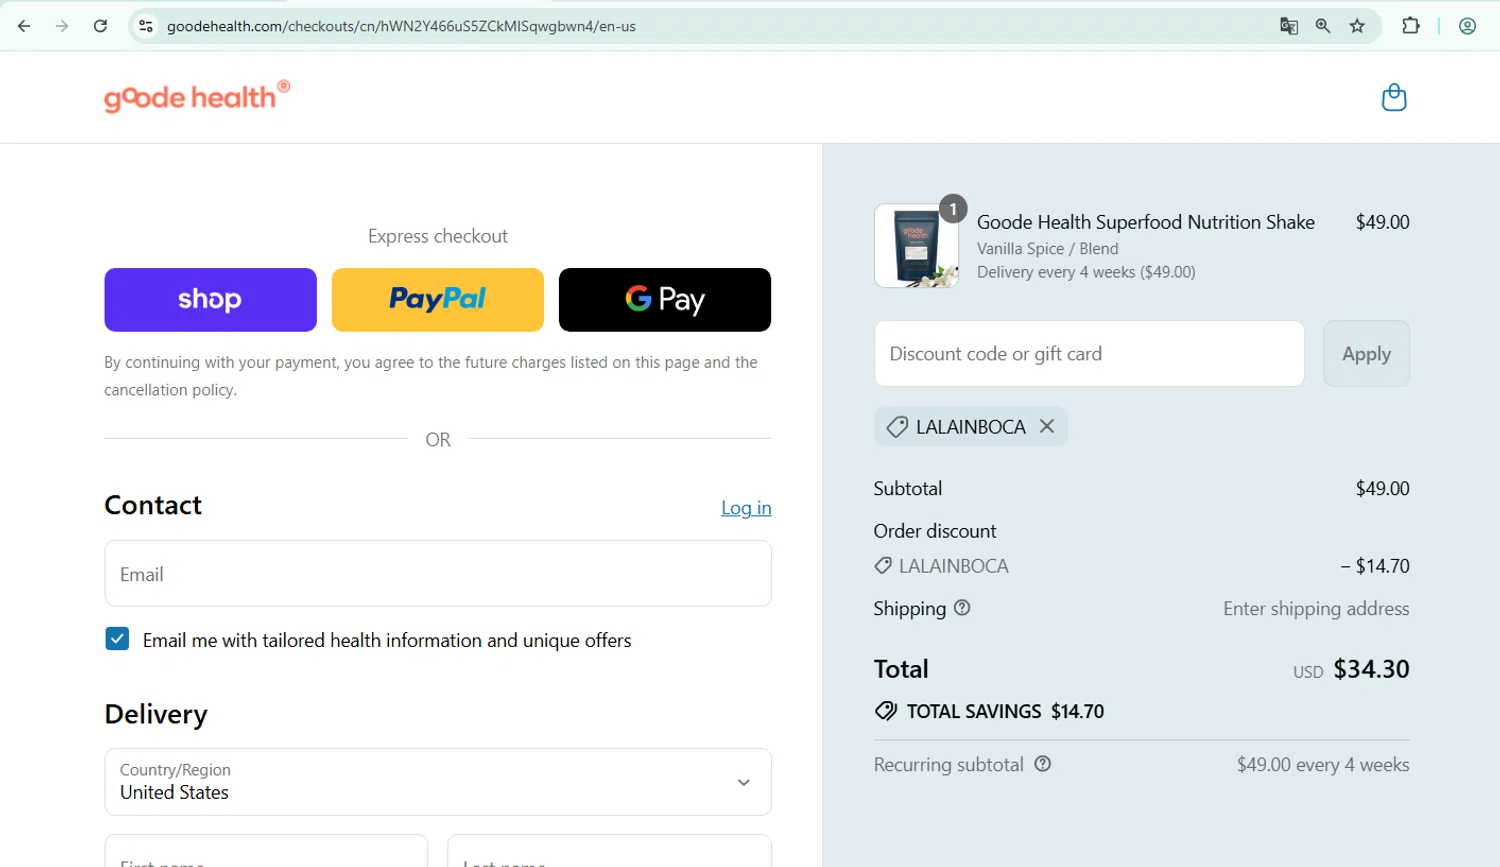The height and width of the screenshot is (867, 1500).
Task: Click the TOTAL SAVINGS $14.70 text
Action: 1005,712
